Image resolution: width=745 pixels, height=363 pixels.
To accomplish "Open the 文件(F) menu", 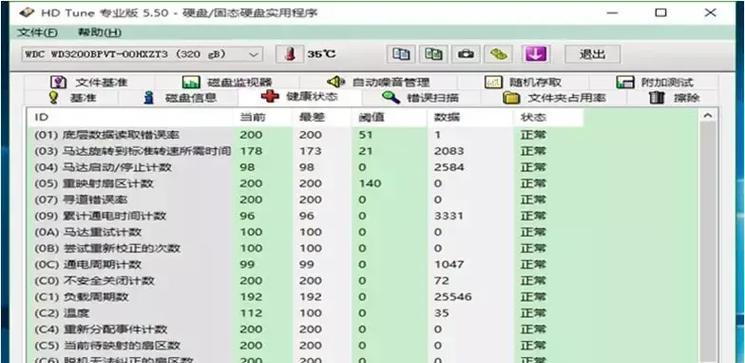I will (37, 33).
